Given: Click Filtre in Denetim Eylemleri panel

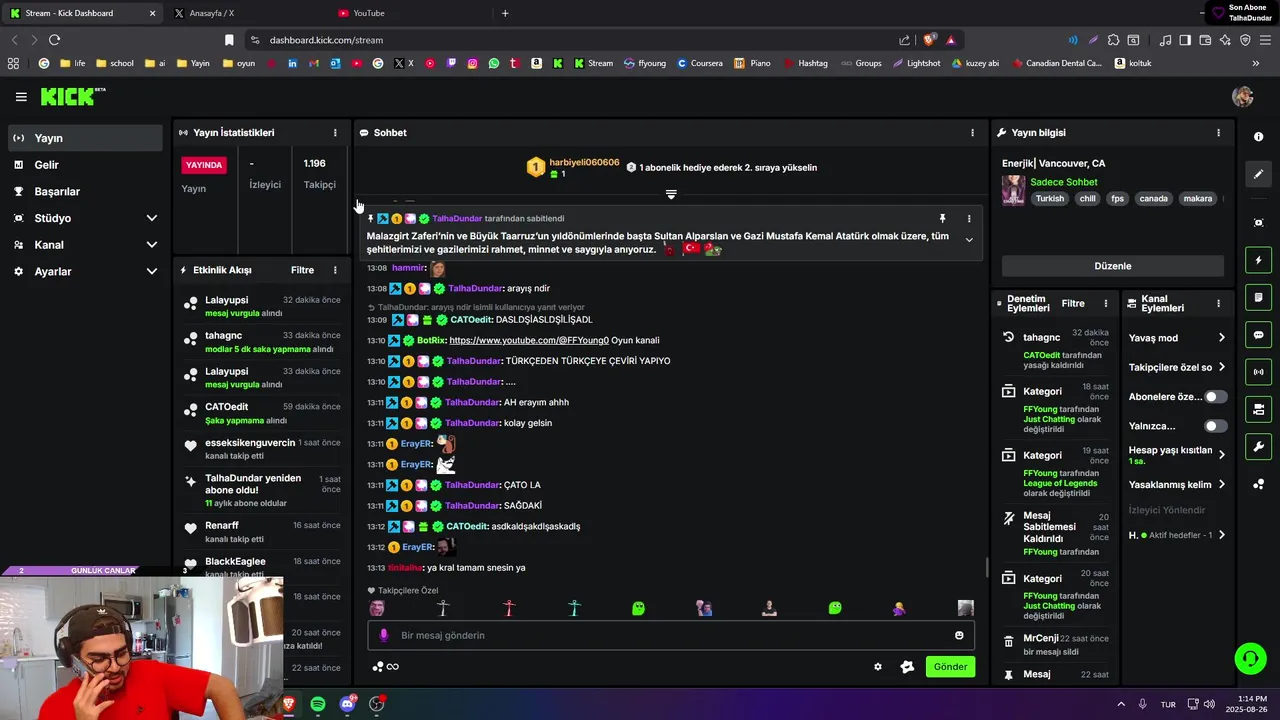Looking at the screenshot, I should [x=1073, y=303].
